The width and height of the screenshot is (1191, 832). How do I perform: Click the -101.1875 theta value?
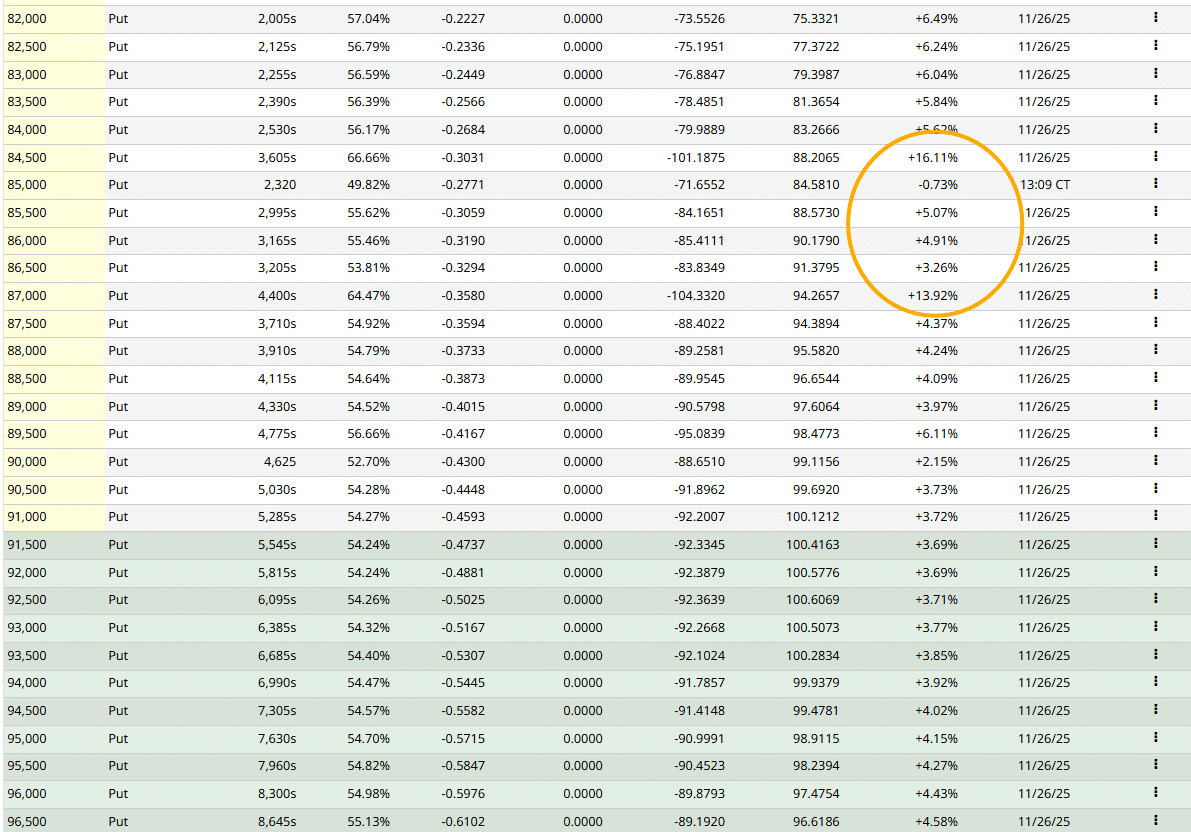coord(695,158)
